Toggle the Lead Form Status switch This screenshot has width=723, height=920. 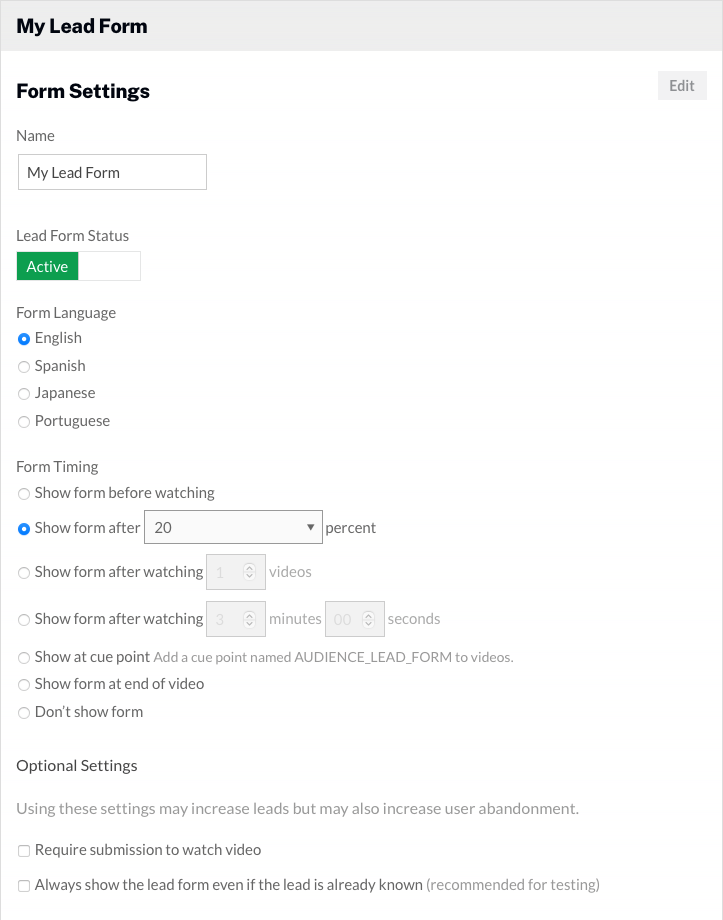[x=78, y=266]
